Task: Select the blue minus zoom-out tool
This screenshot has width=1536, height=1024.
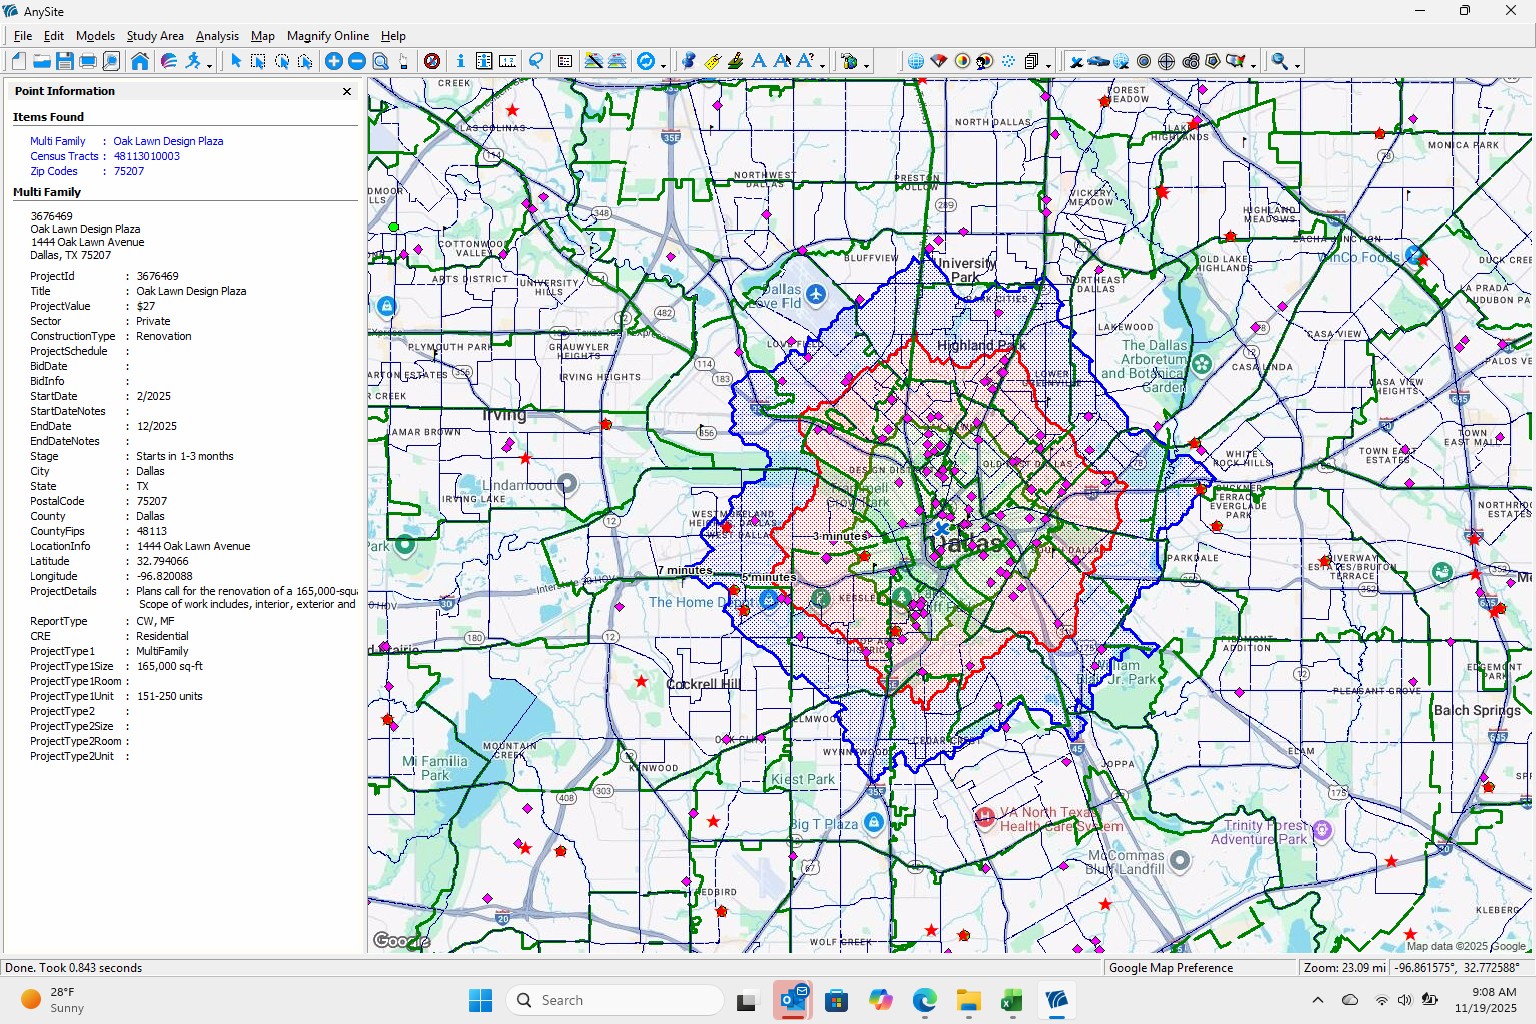Action: (356, 61)
